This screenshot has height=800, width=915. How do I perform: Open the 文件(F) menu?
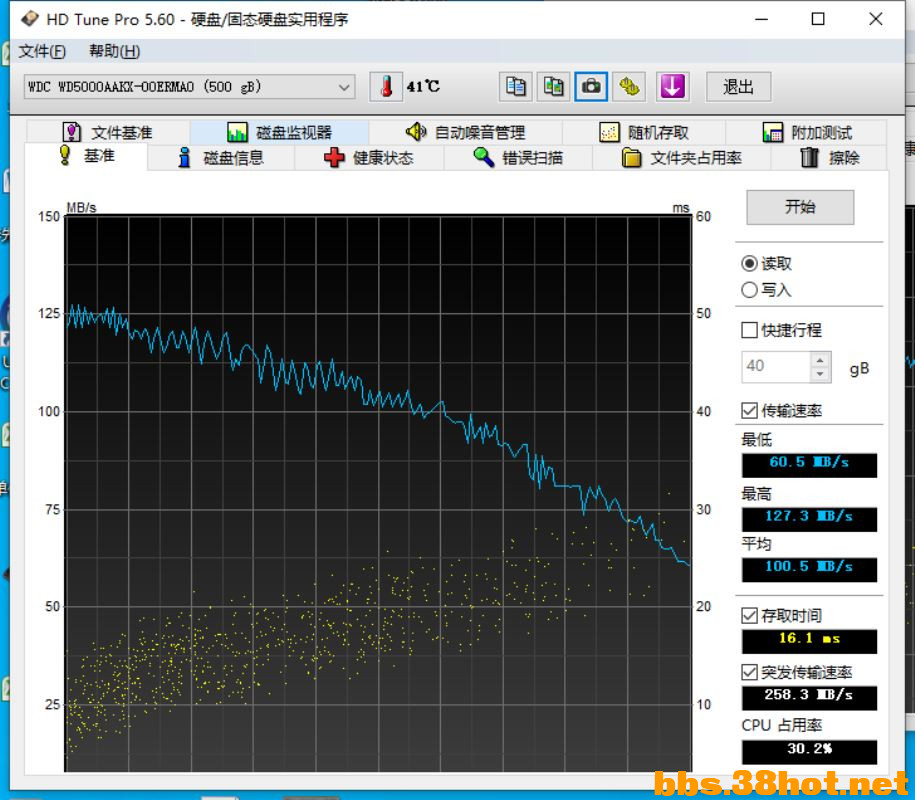[x=42, y=51]
